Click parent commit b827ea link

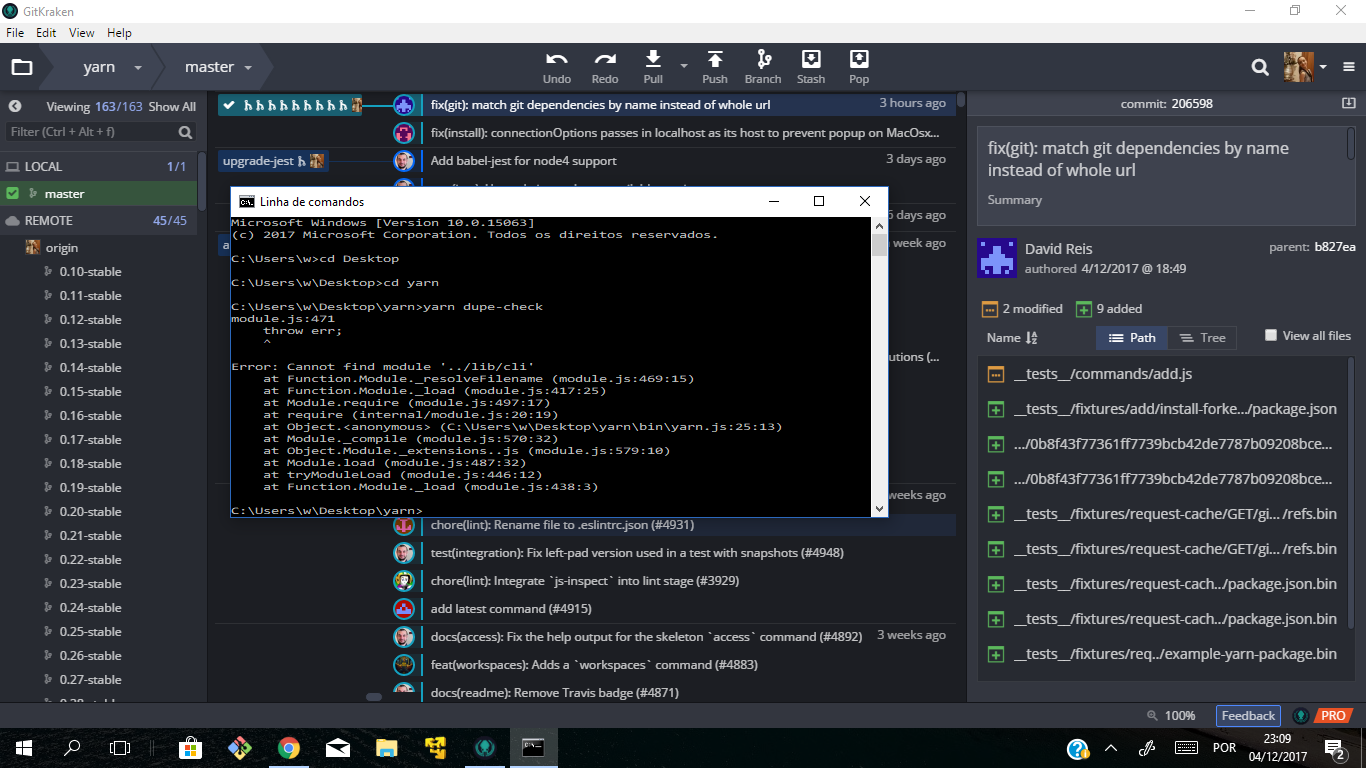[1335, 247]
